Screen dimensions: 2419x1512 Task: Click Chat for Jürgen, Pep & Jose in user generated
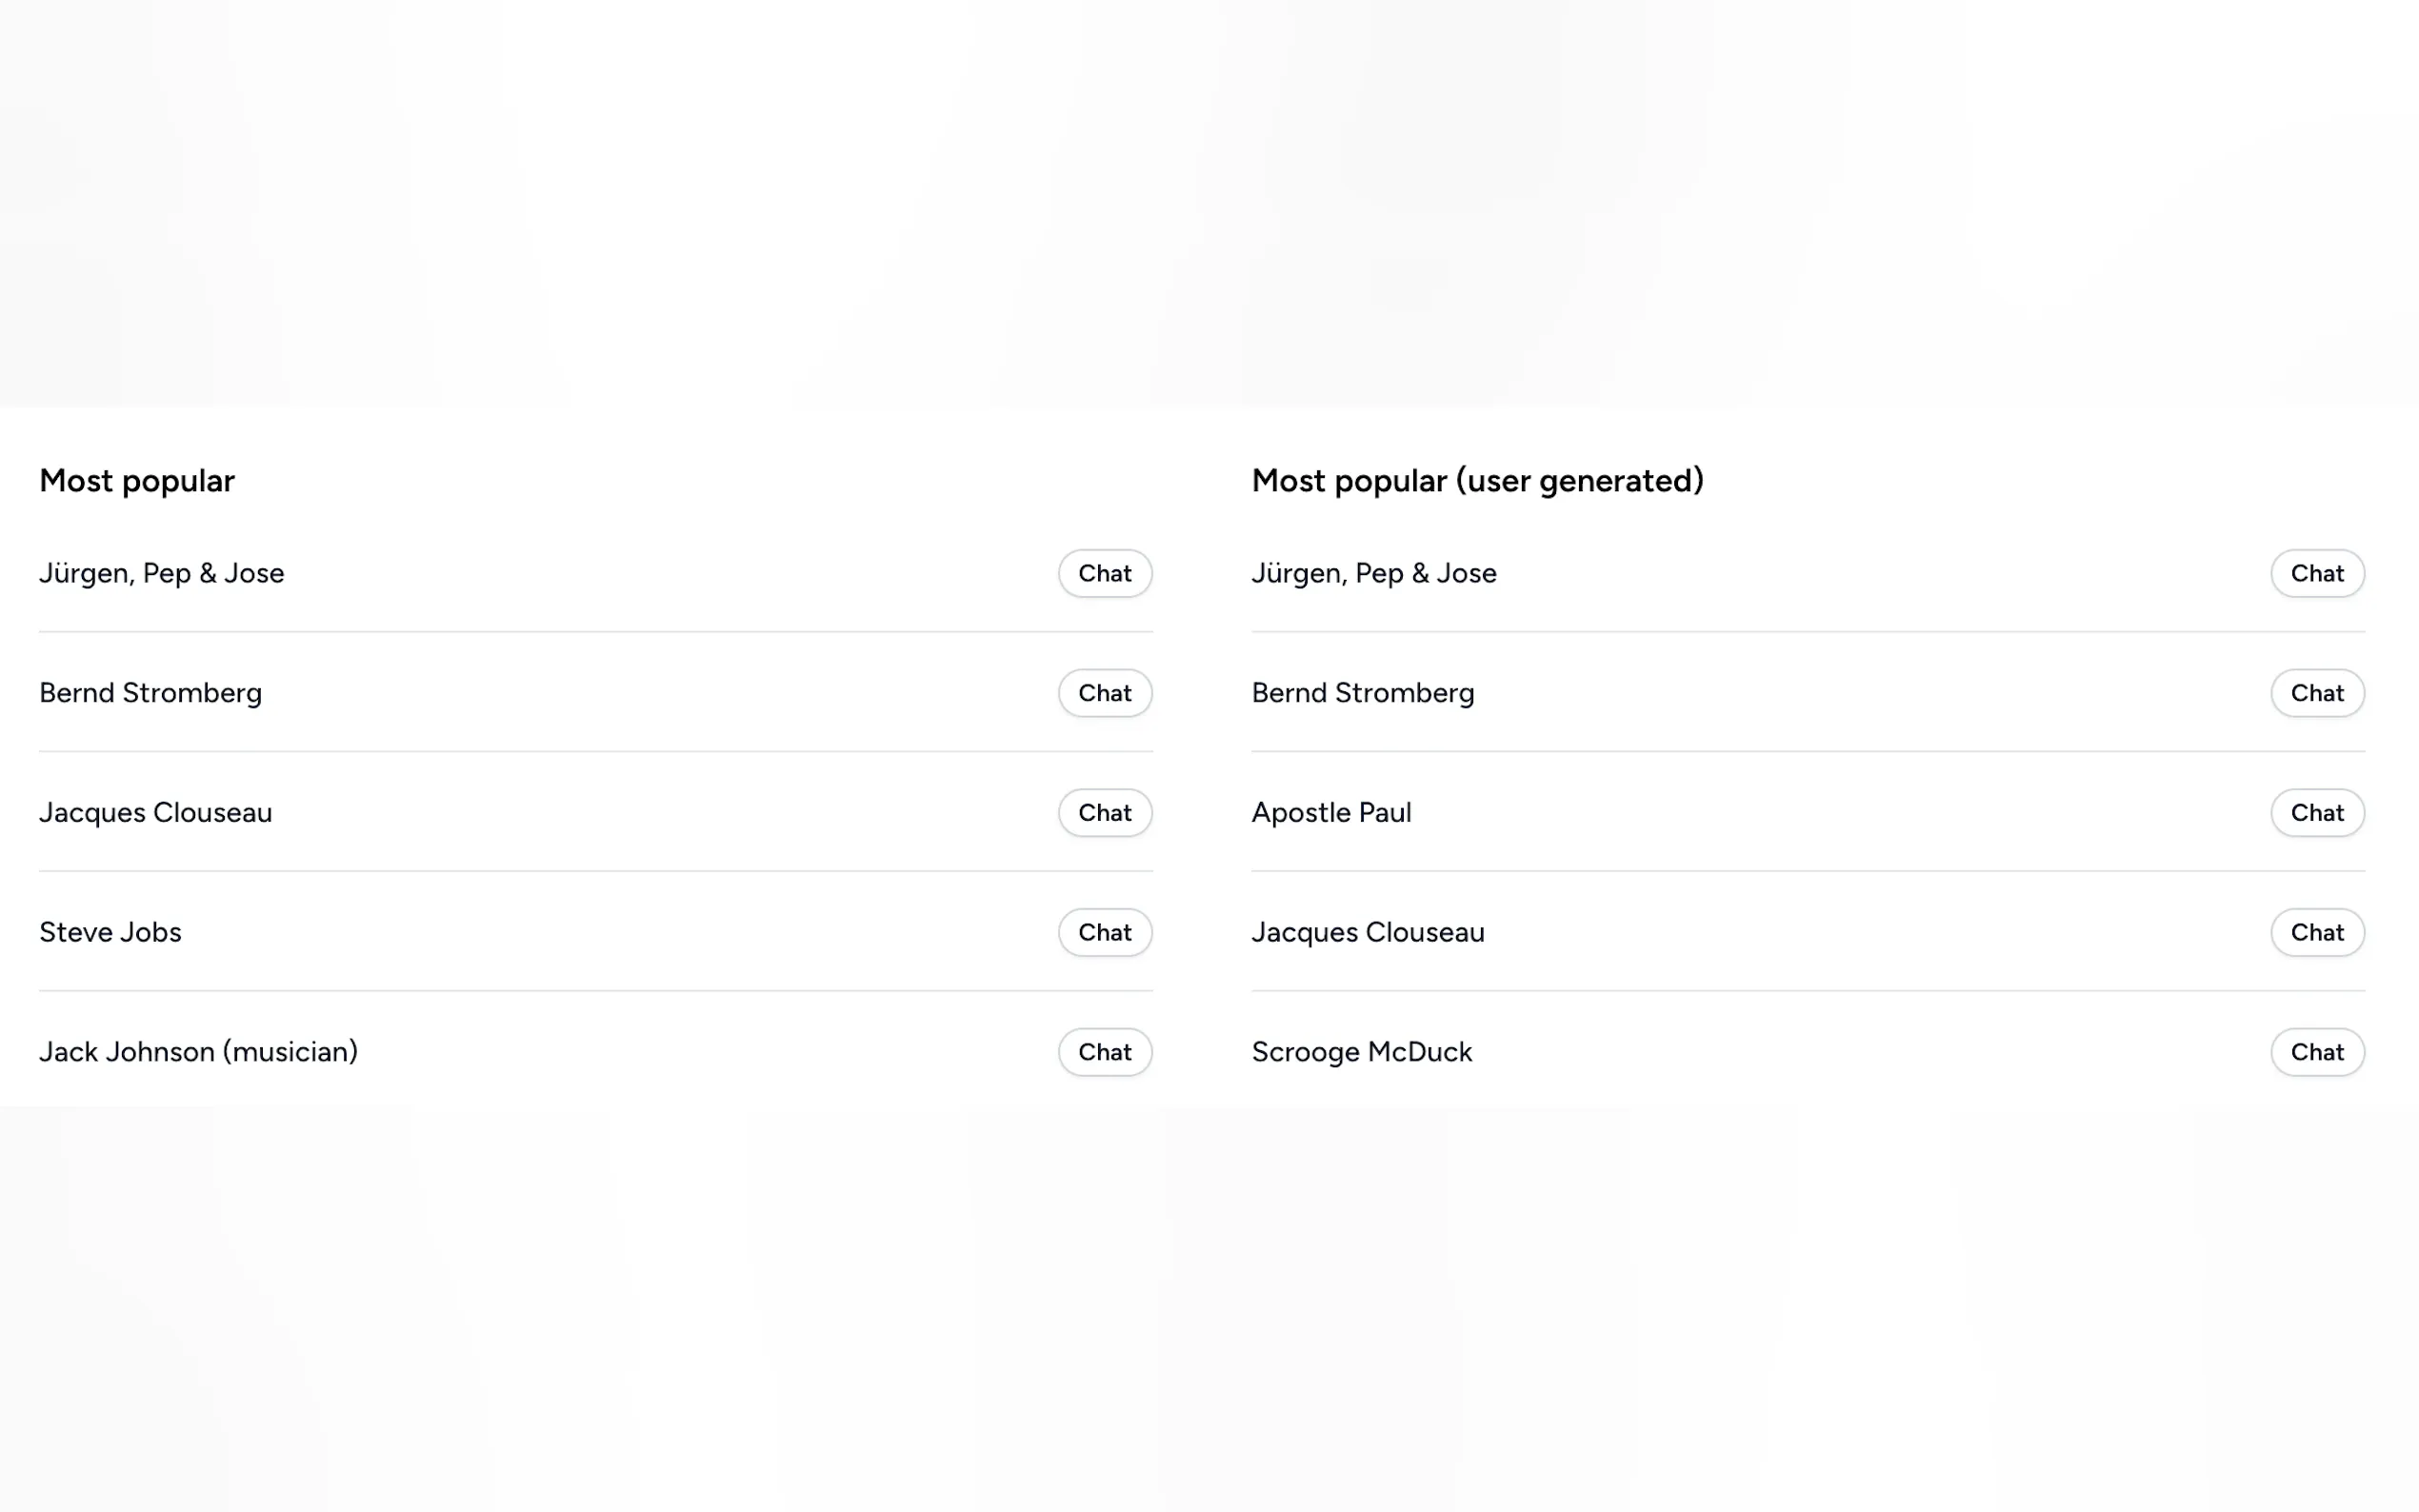pos(2316,573)
